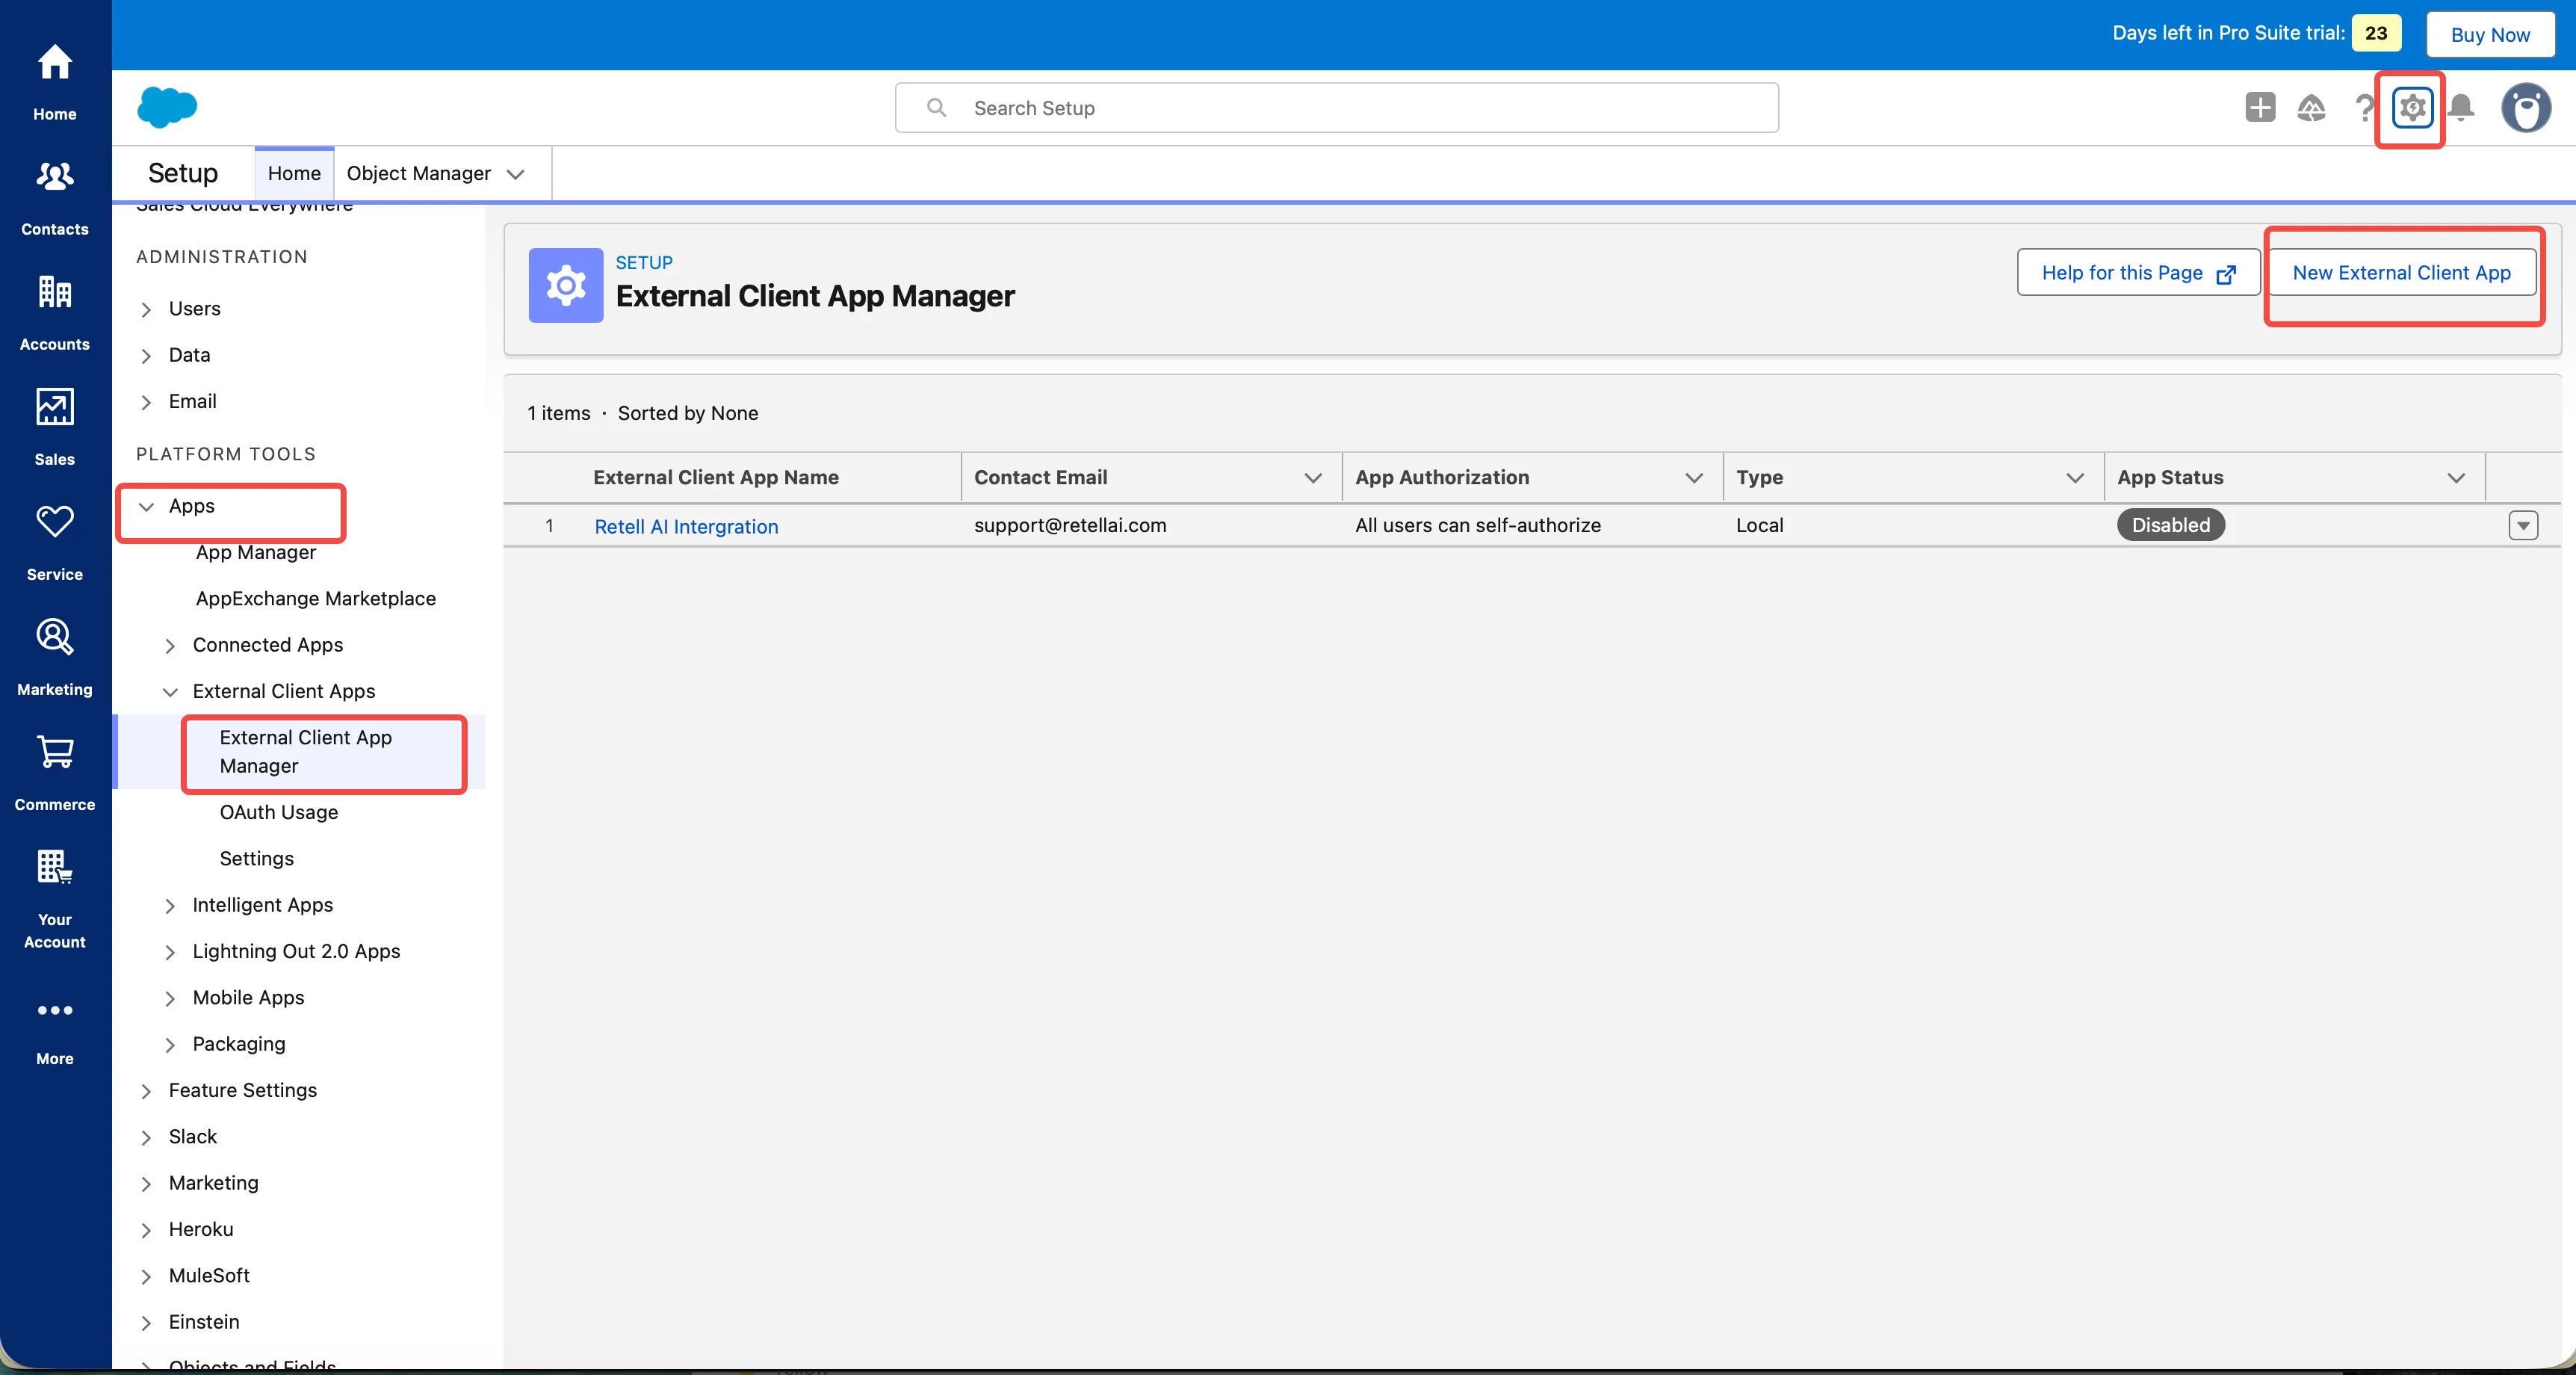The image size is (2576, 1375).
Task: Click the External Client App Name column header
Action: point(716,478)
